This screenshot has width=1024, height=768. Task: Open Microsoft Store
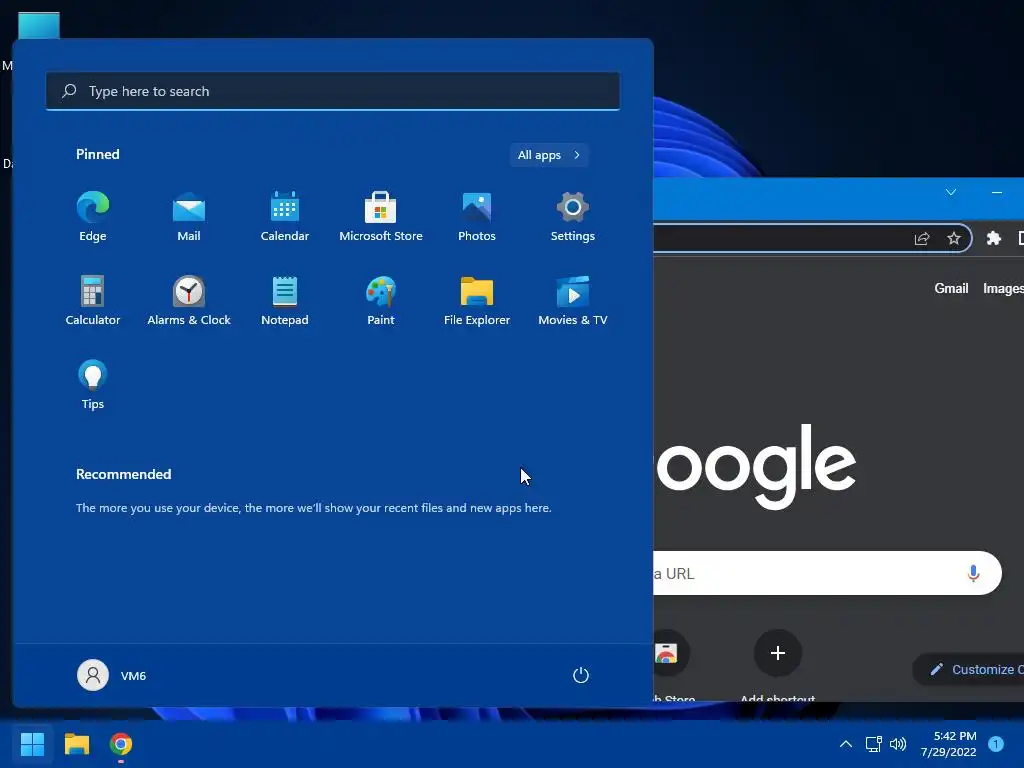click(x=381, y=217)
